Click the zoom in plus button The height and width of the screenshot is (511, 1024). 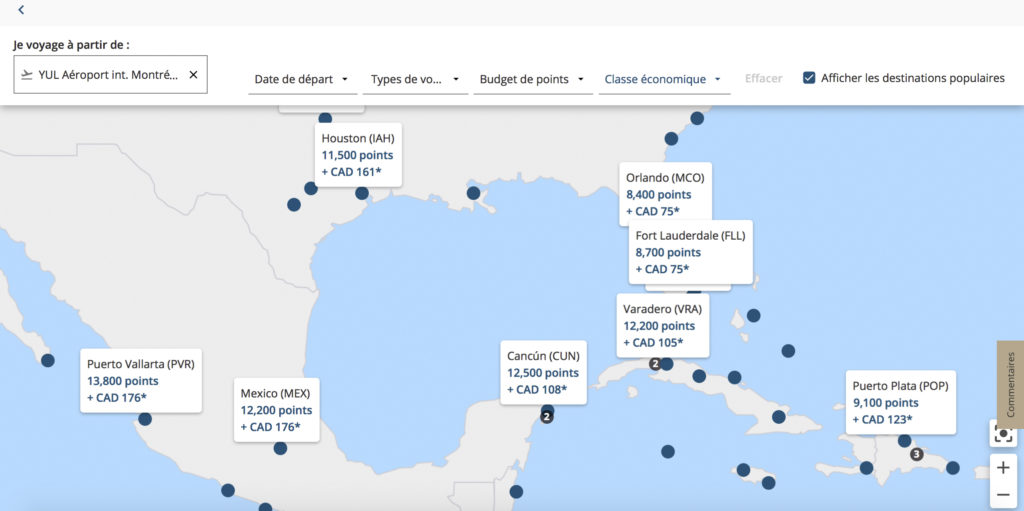1003,467
